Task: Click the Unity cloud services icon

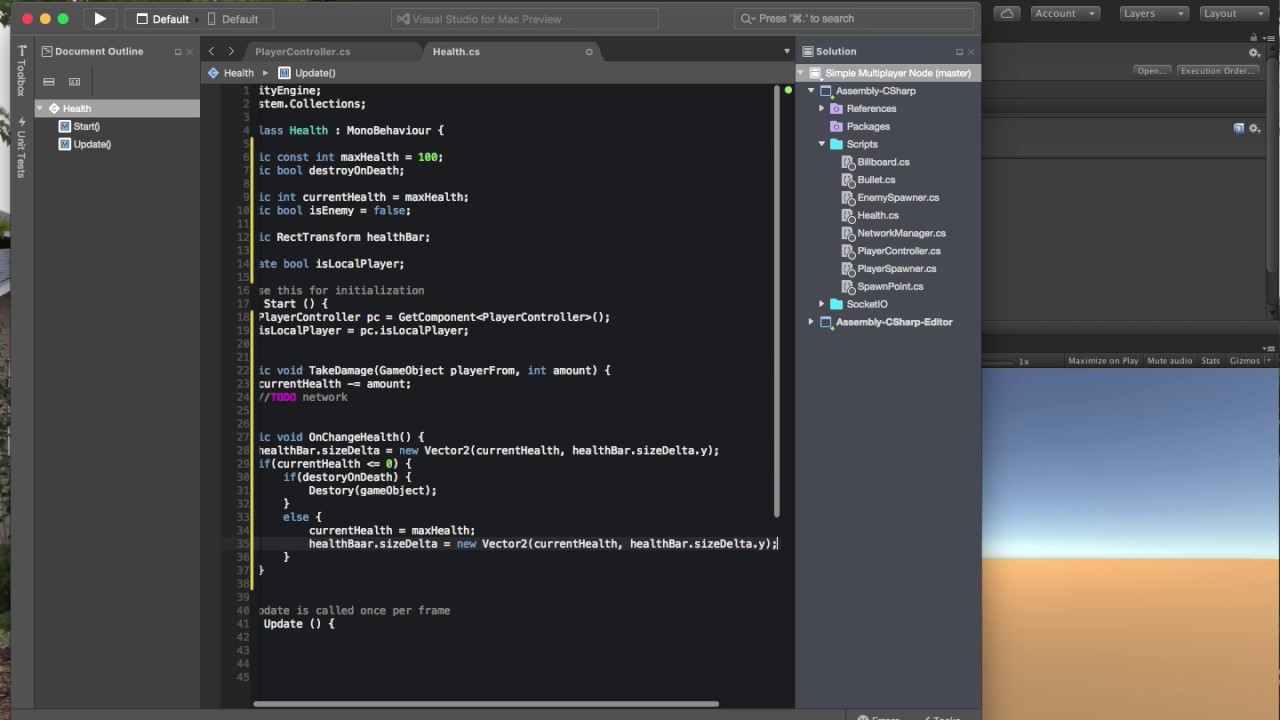Action: [1007, 13]
